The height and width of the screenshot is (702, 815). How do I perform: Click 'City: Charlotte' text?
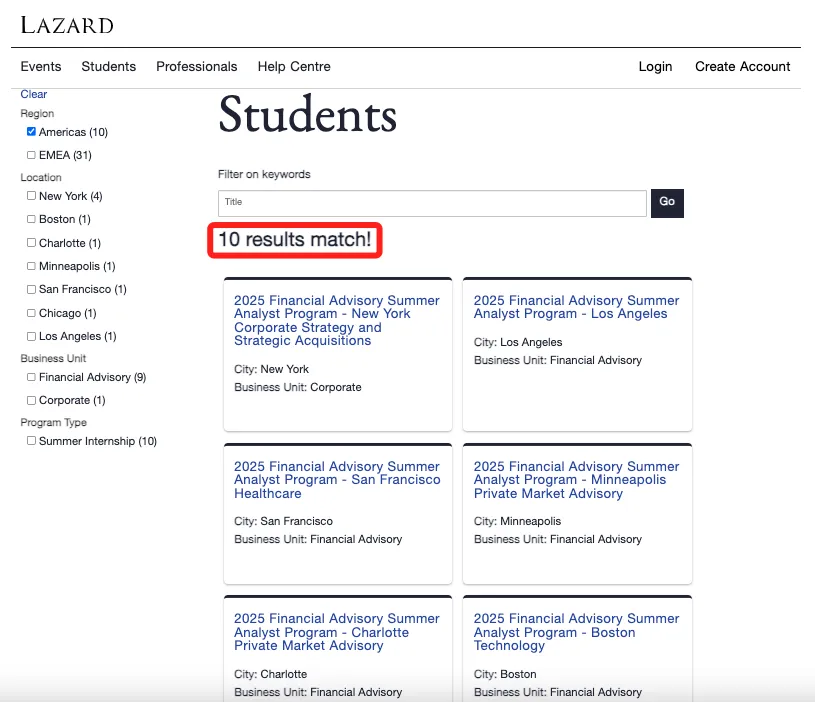click(x=271, y=674)
